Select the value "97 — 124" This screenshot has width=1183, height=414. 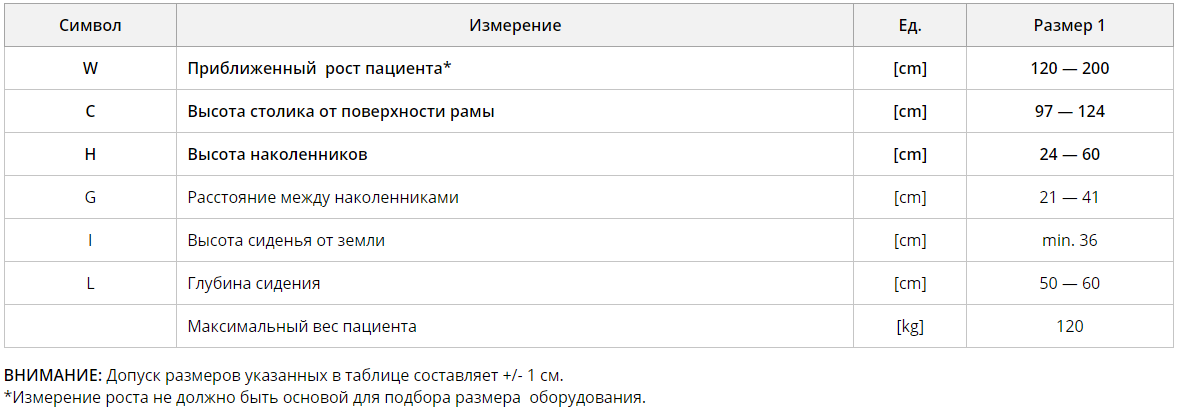[1069, 112]
